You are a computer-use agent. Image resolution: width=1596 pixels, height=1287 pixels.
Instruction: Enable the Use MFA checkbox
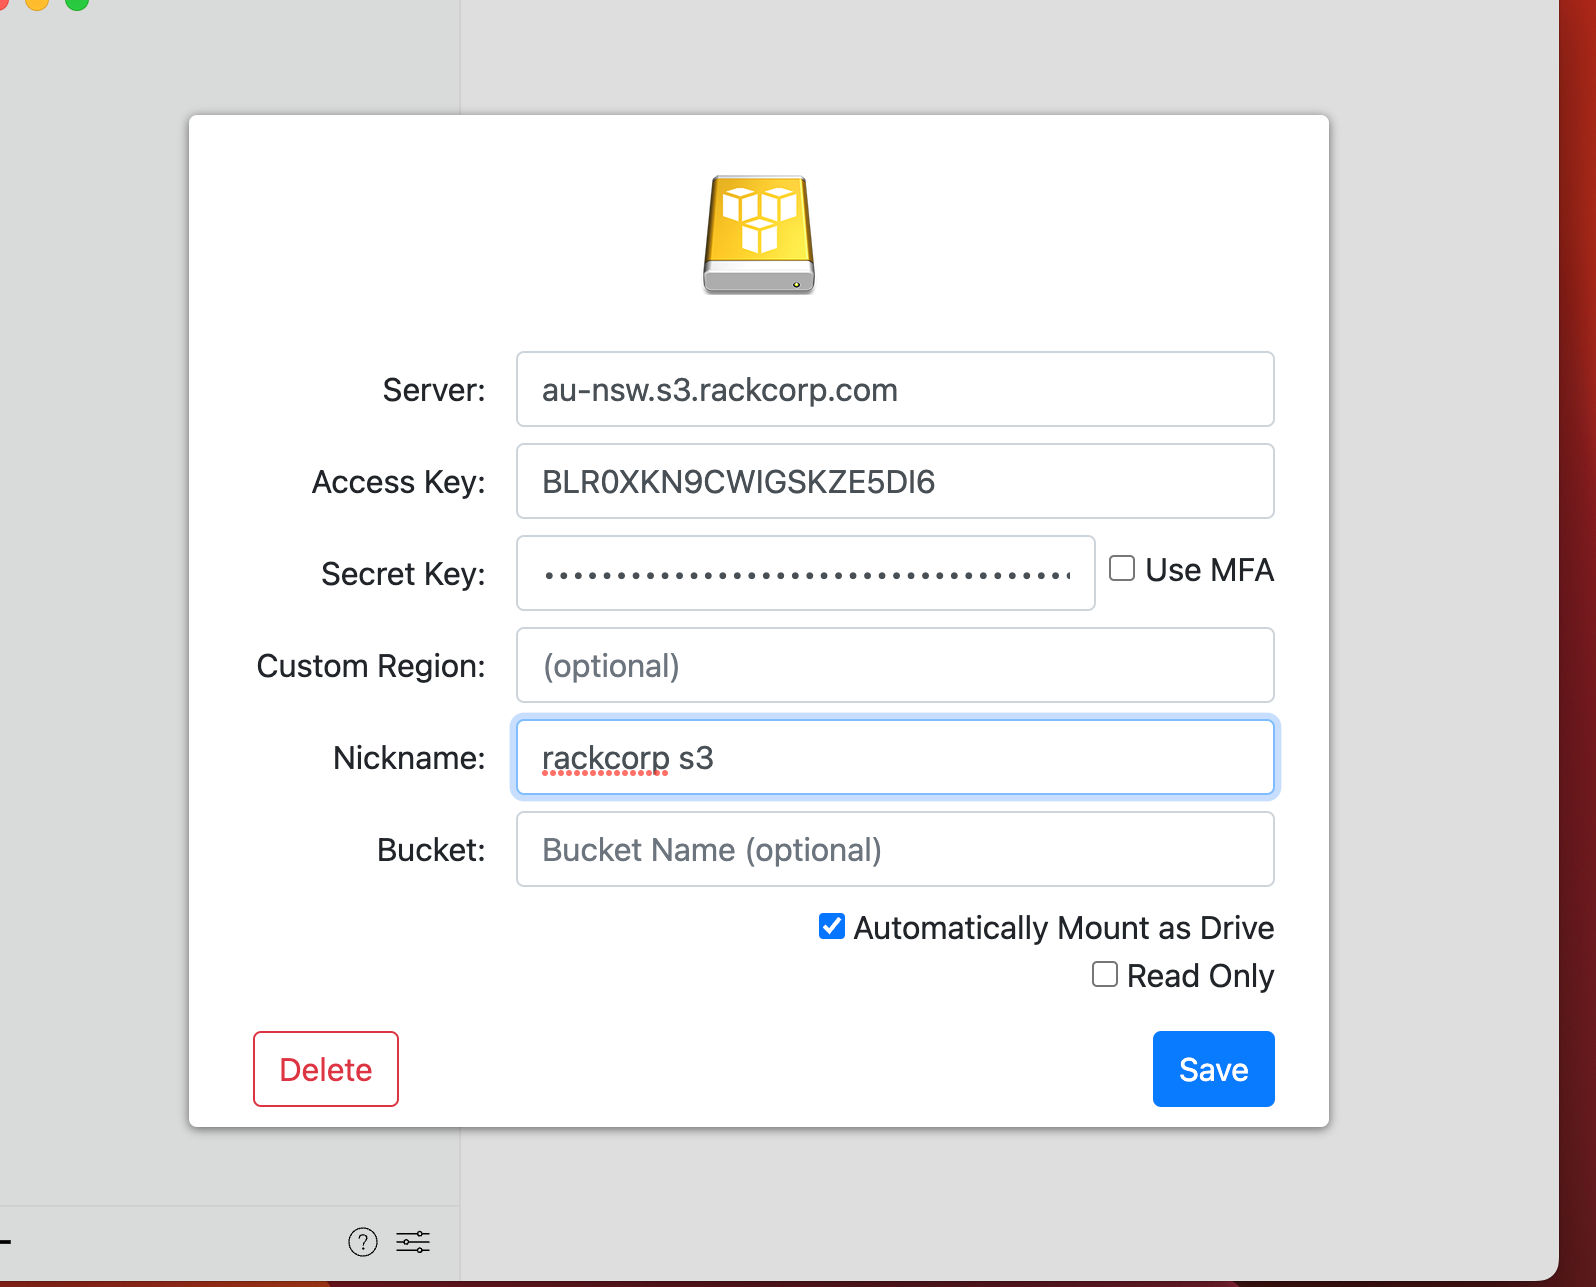click(1122, 569)
